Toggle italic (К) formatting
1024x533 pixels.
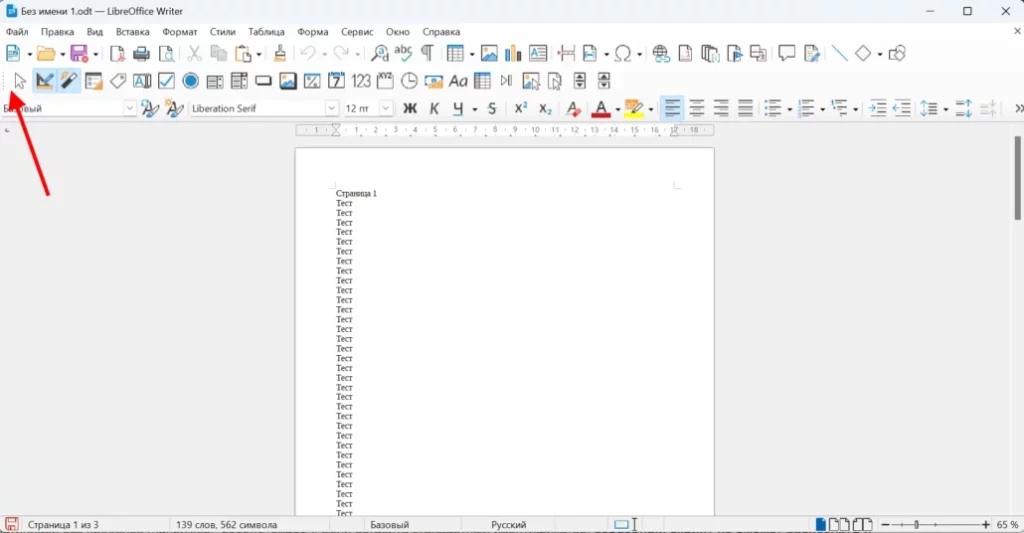(434, 108)
